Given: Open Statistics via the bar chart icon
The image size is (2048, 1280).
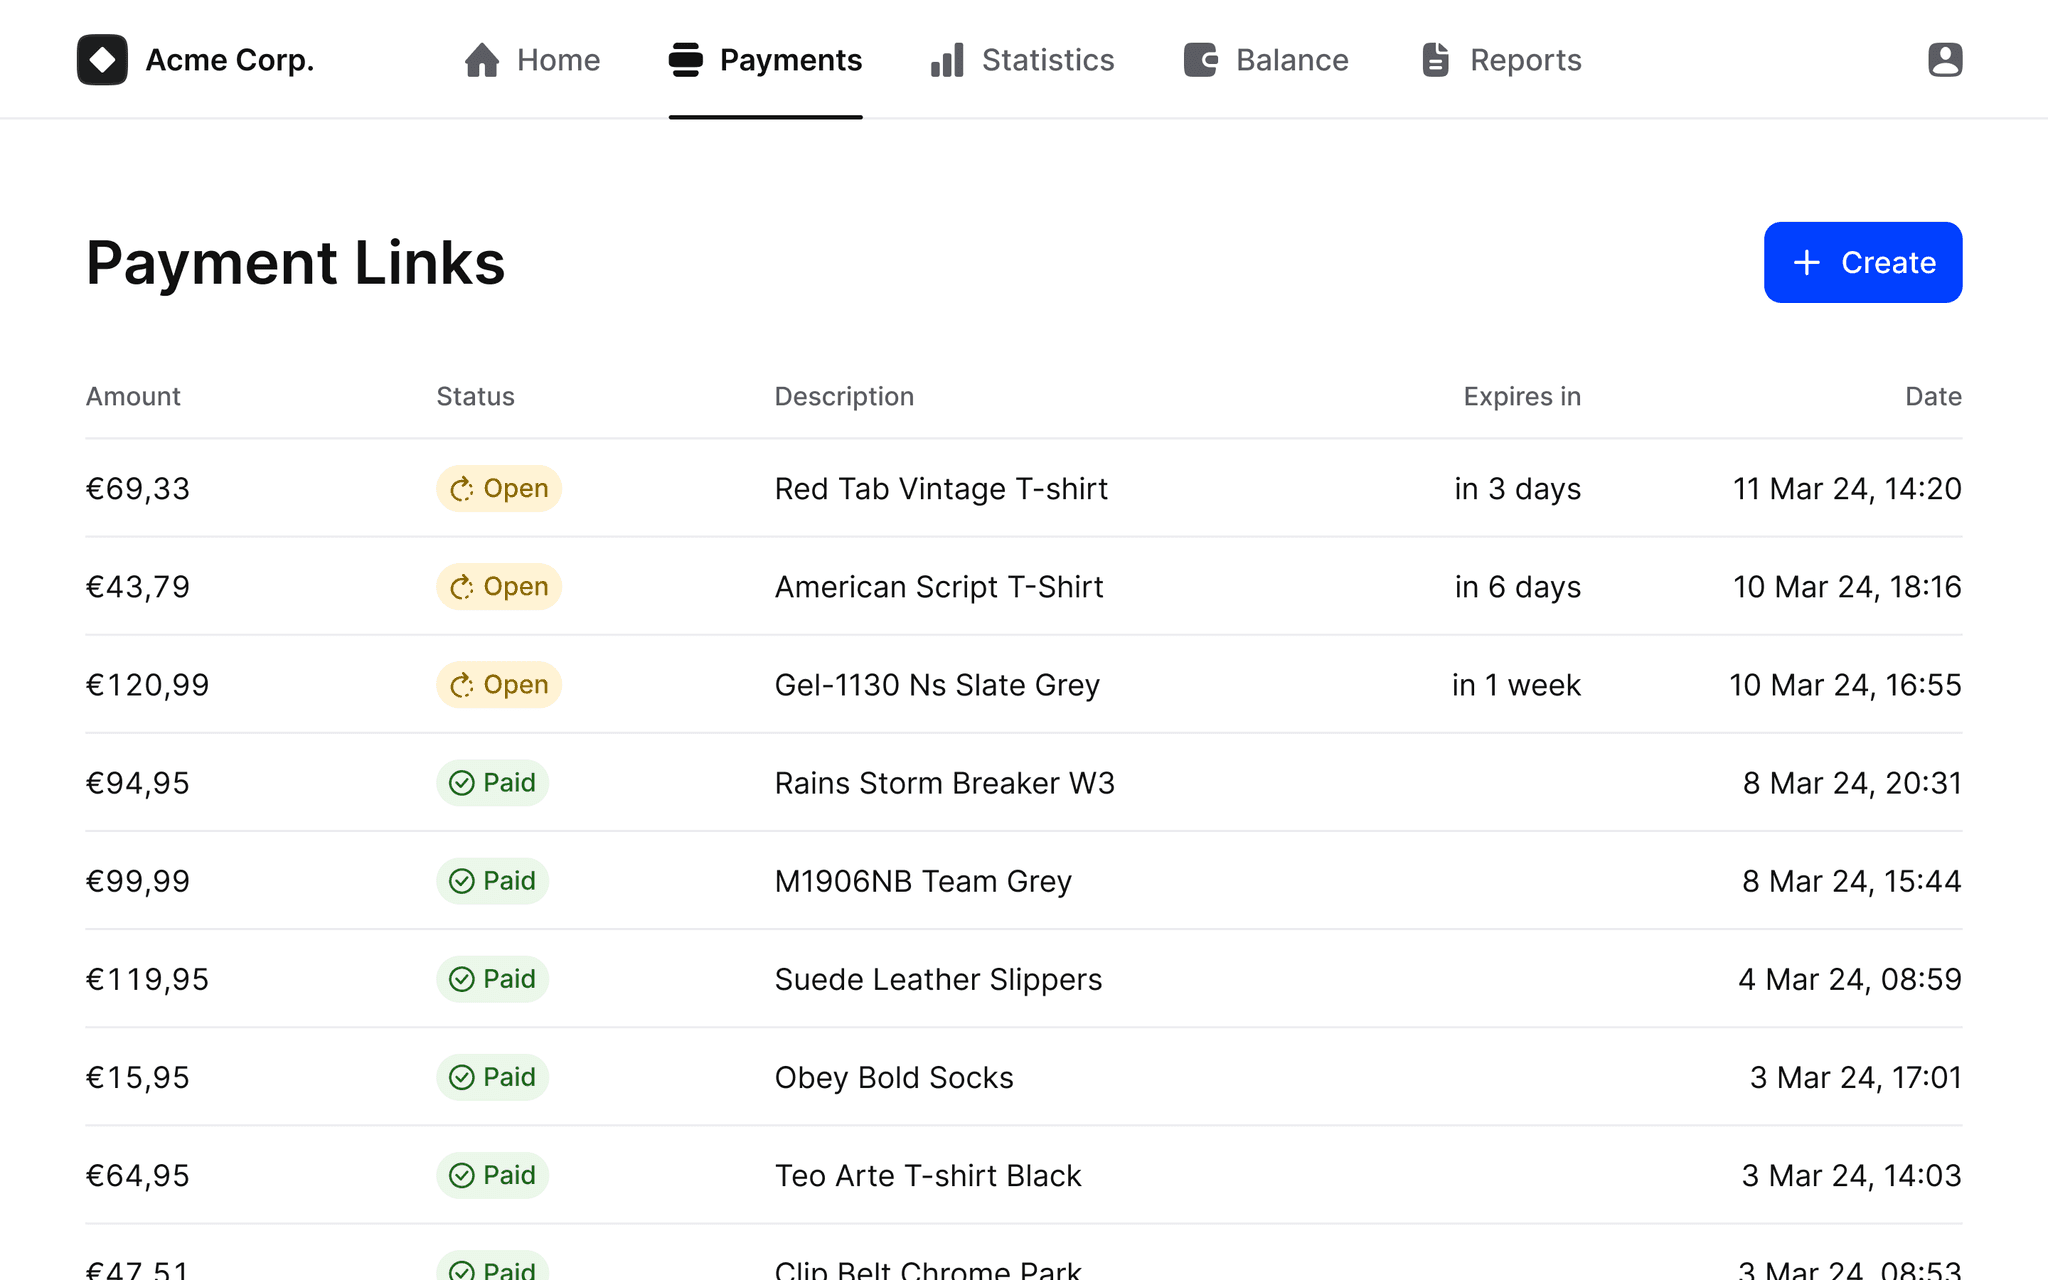Looking at the screenshot, I should coord(945,60).
